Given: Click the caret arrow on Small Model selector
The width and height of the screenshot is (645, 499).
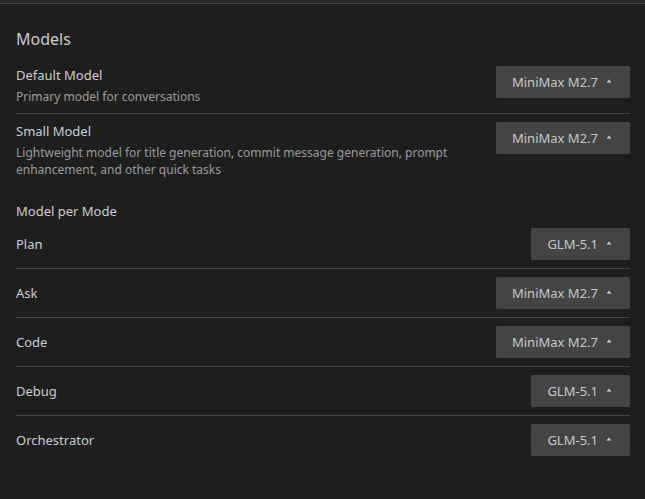Looking at the screenshot, I should coord(609,138).
